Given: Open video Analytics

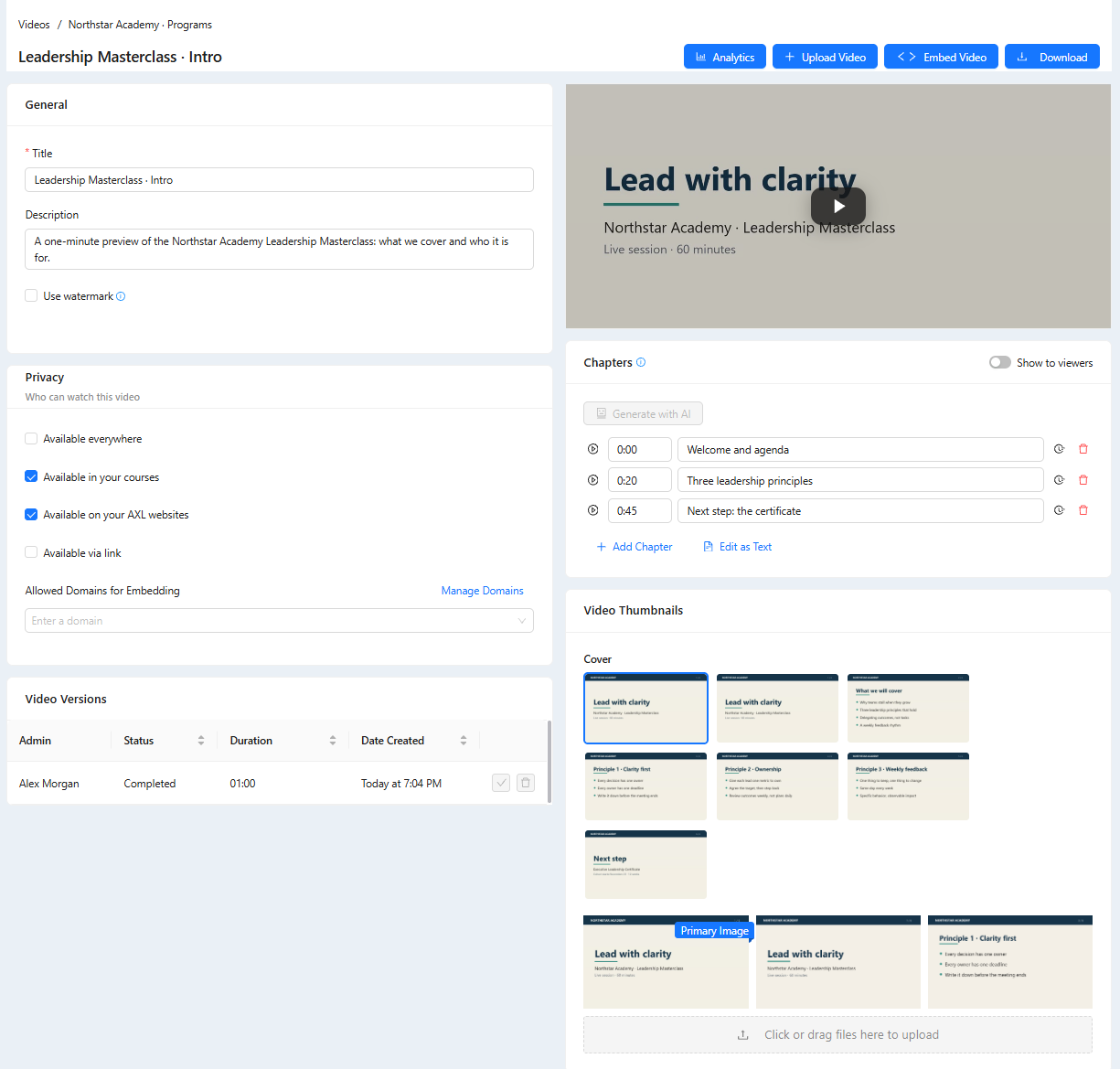Looking at the screenshot, I should click(x=724, y=57).
